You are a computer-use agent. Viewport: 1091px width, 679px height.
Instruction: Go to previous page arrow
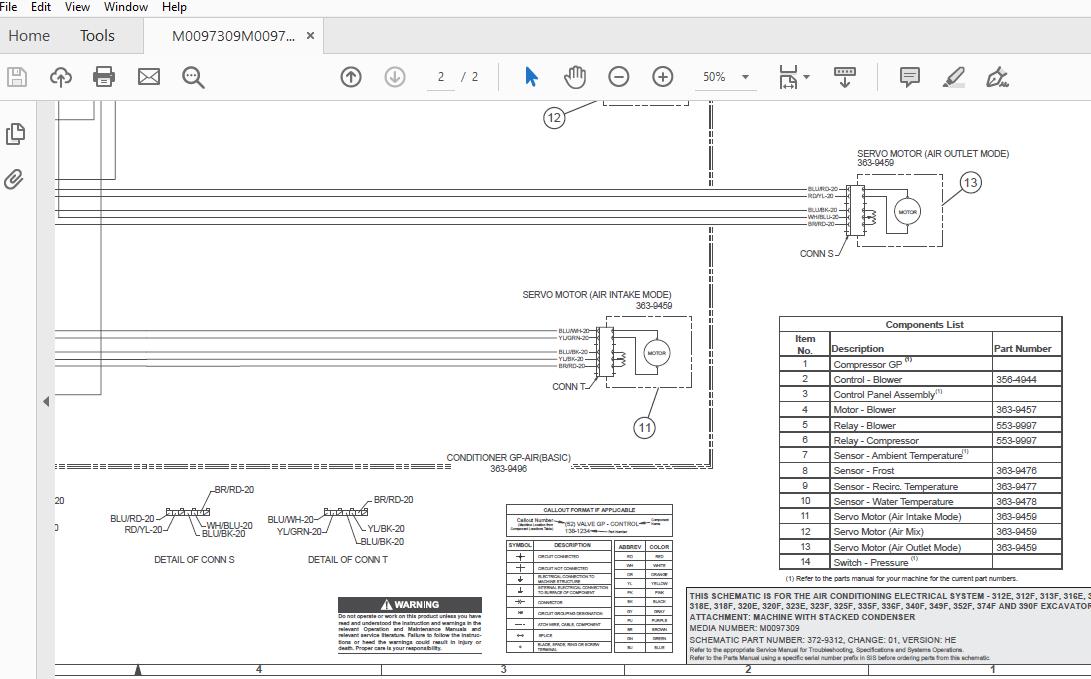(x=351, y=77)
